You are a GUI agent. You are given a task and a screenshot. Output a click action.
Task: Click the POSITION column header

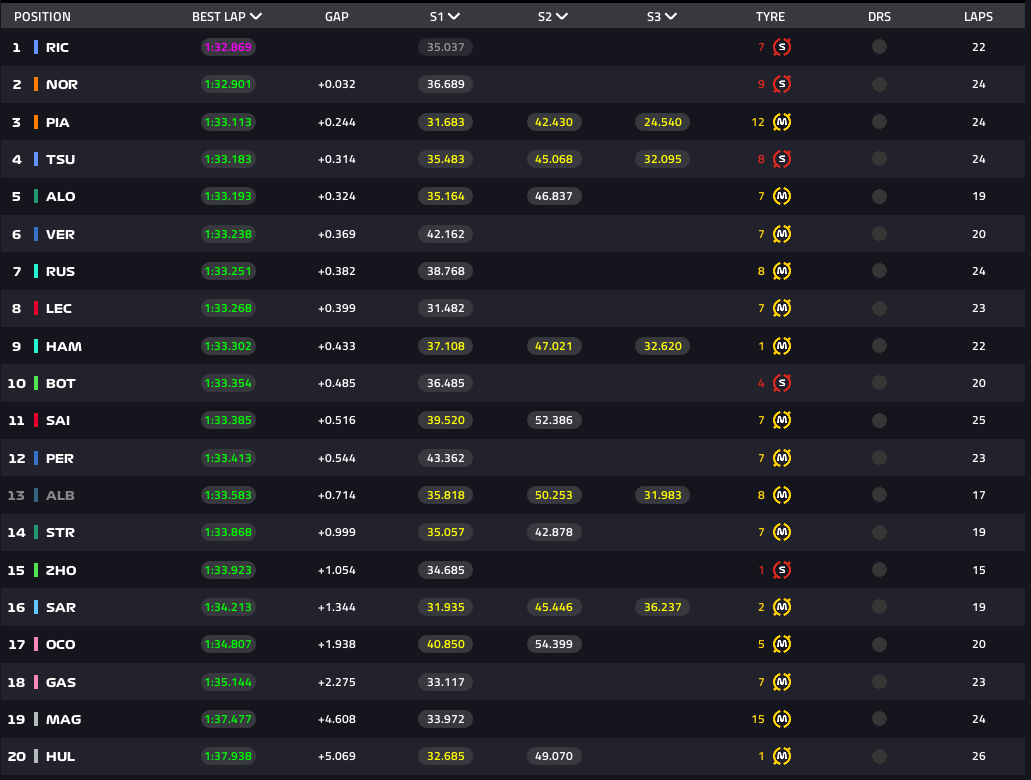click(x=42, y=17)
